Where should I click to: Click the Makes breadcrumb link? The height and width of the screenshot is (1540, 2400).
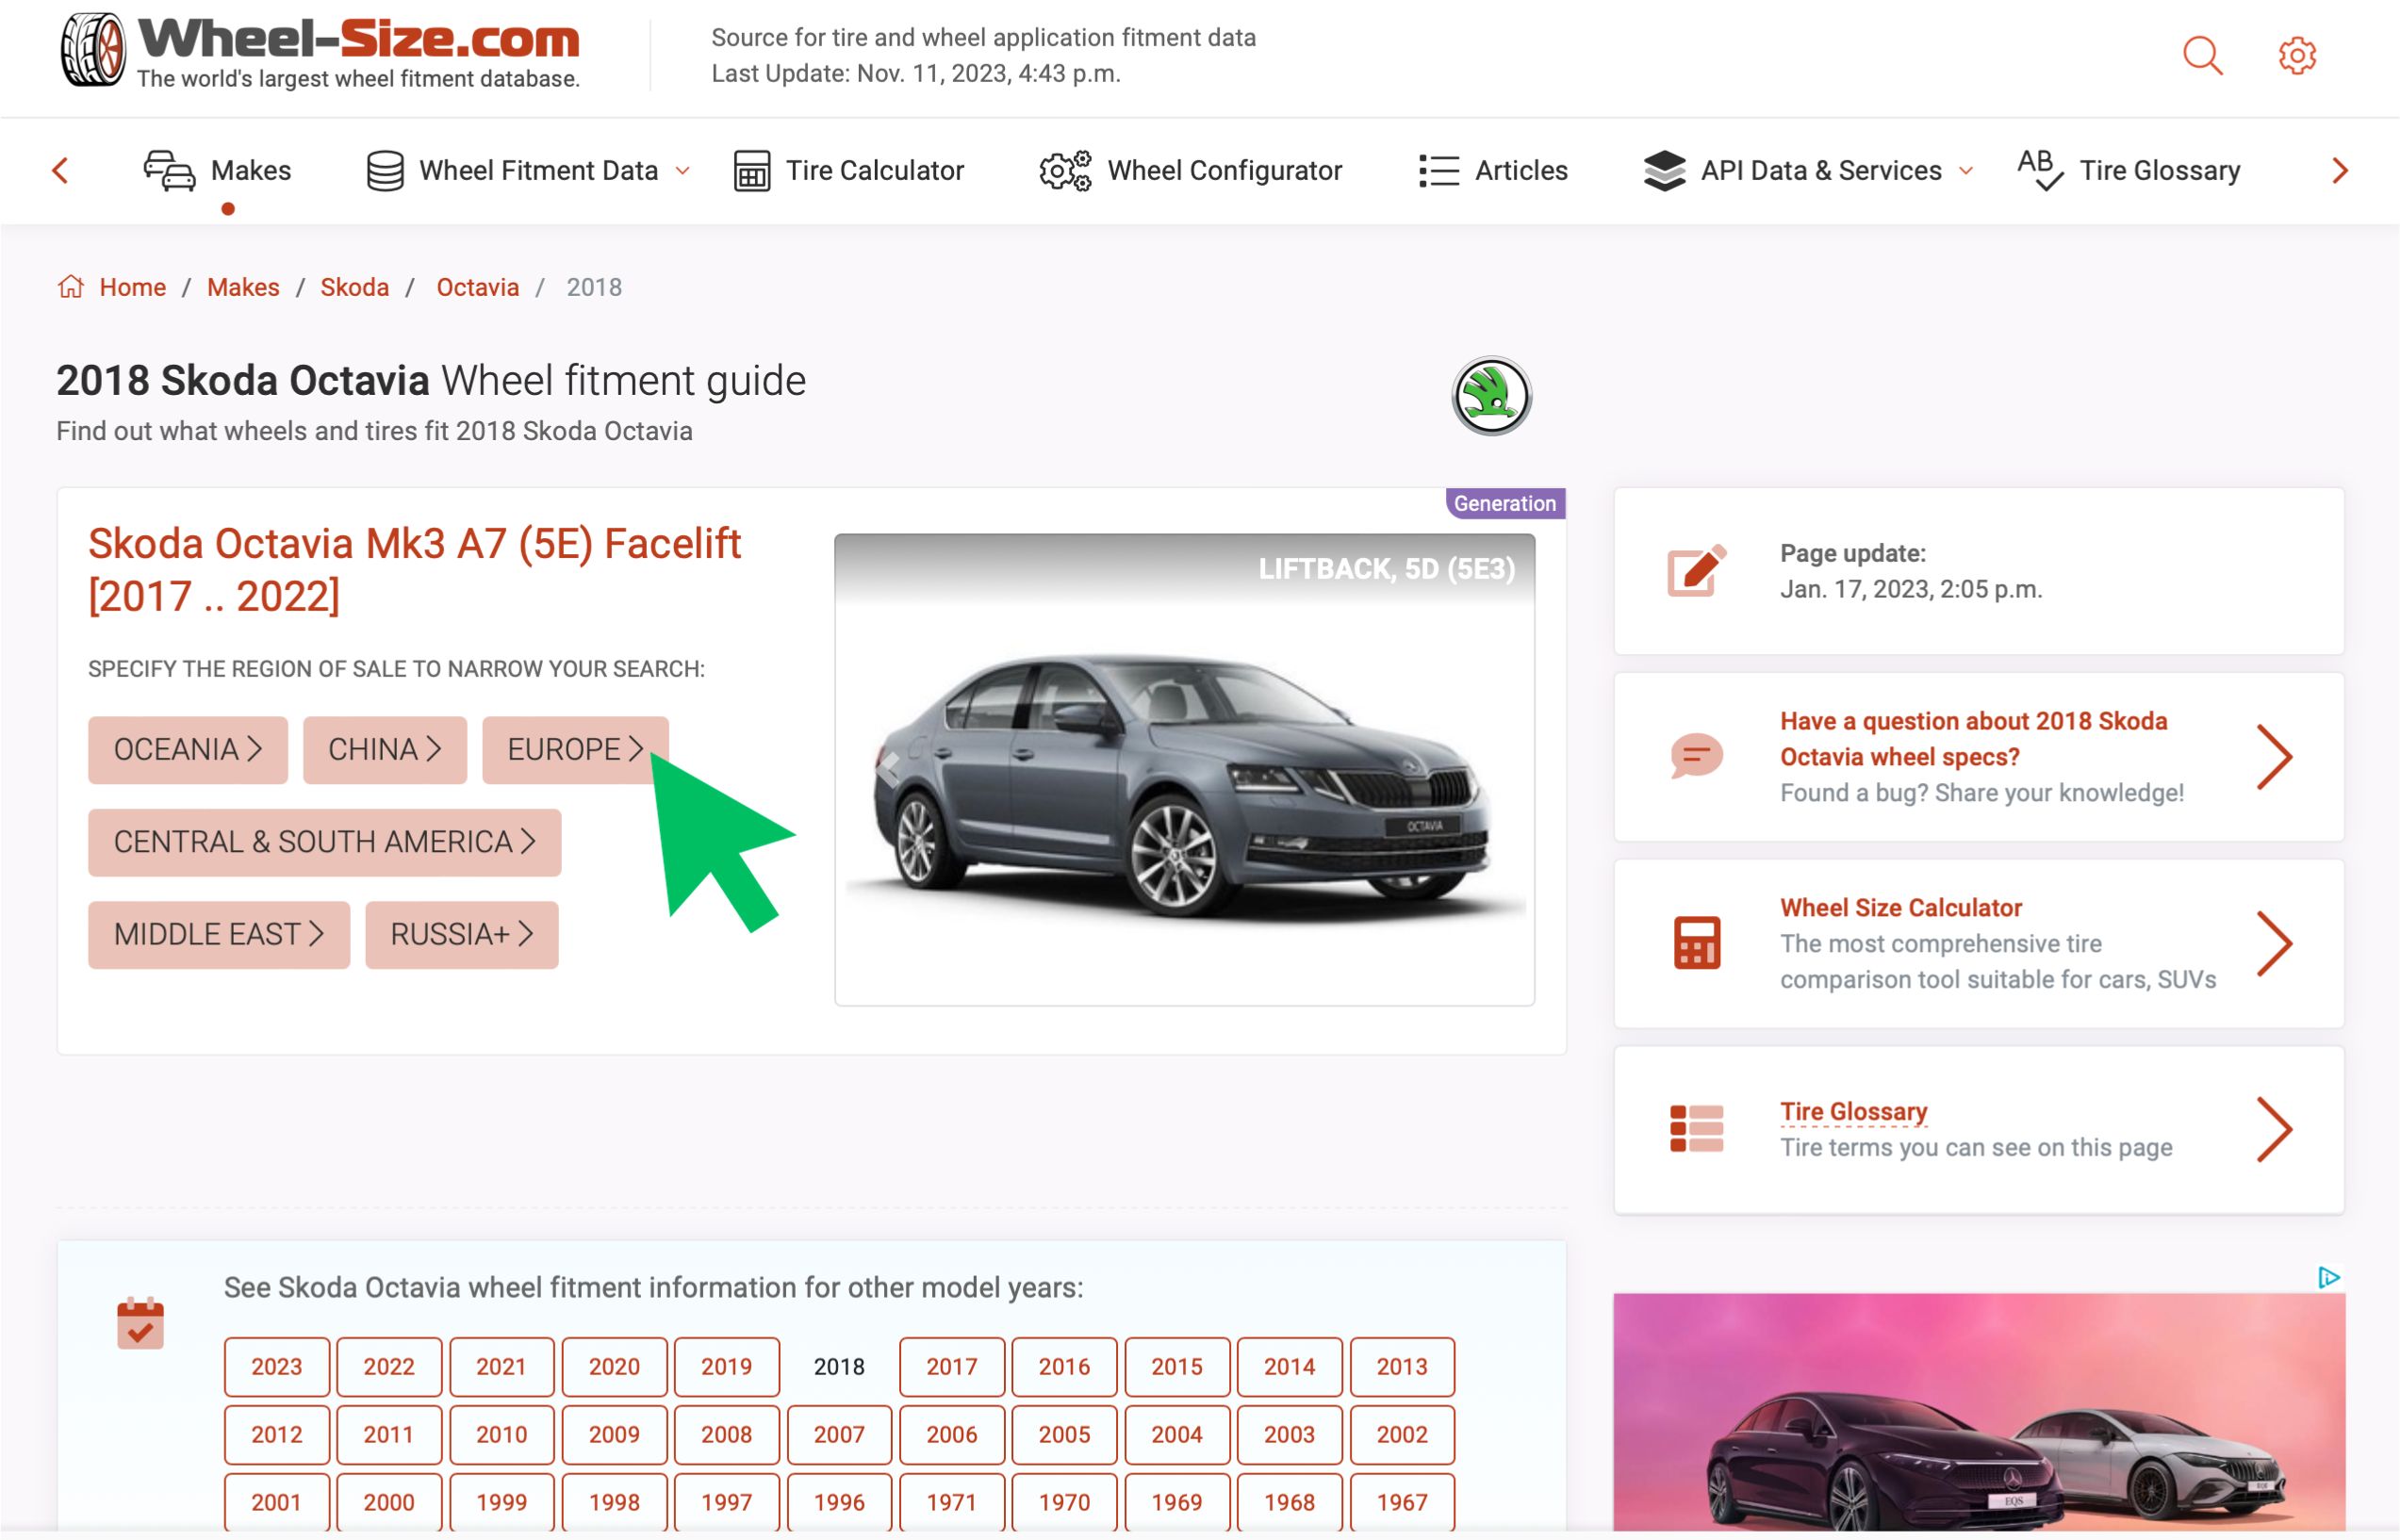pos(243,288)
